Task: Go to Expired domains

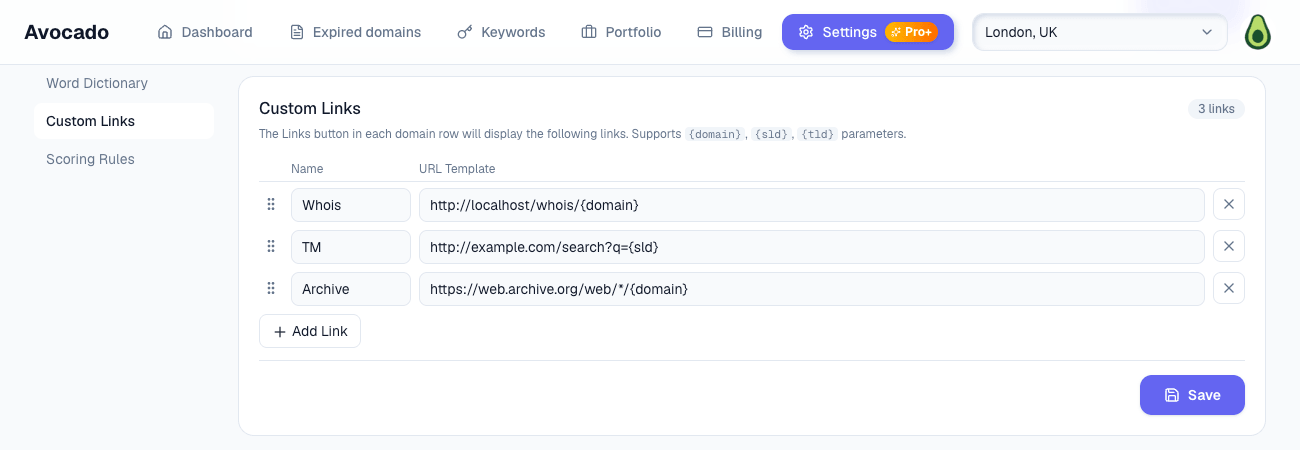Action: (x=355, y=32)
